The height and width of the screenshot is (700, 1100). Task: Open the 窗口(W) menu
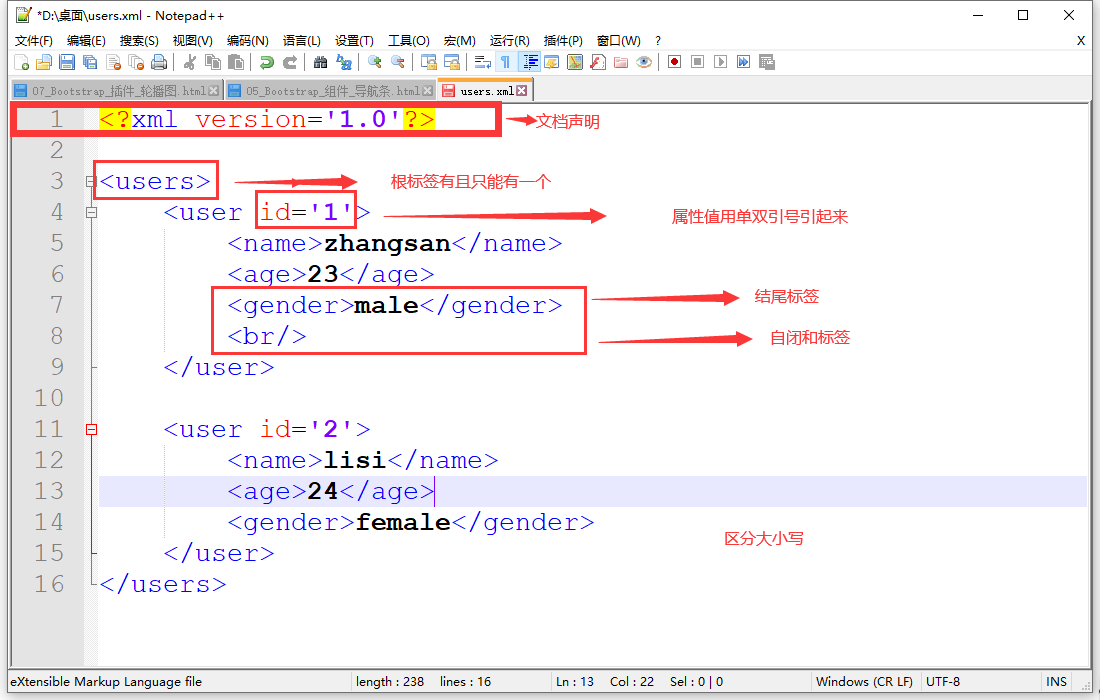tap(618, 41)
